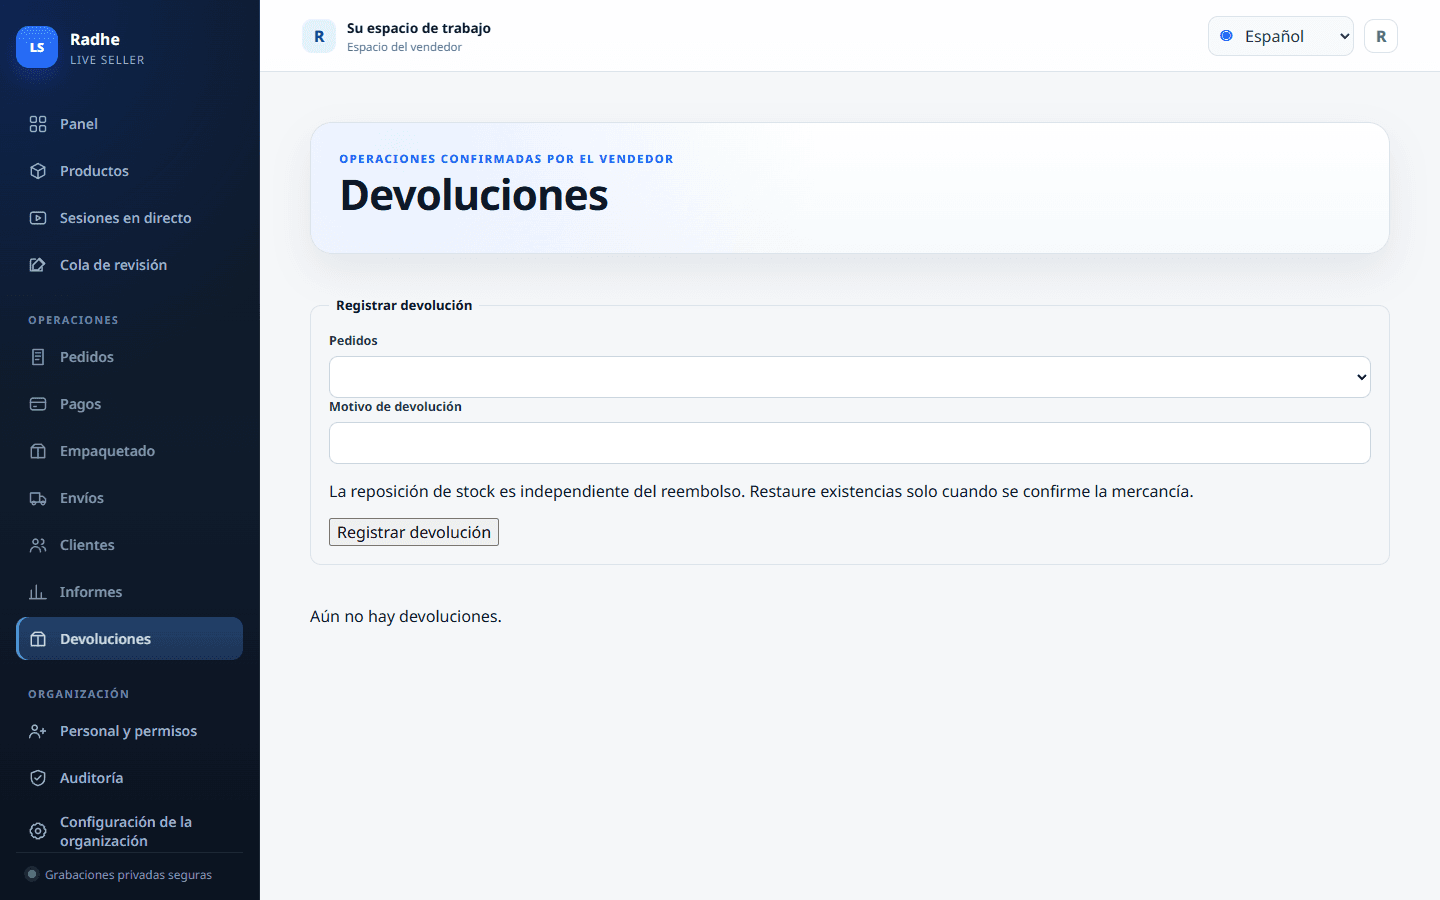Click the Devoluciones package icon in sidebar

[x=38, y=639]
